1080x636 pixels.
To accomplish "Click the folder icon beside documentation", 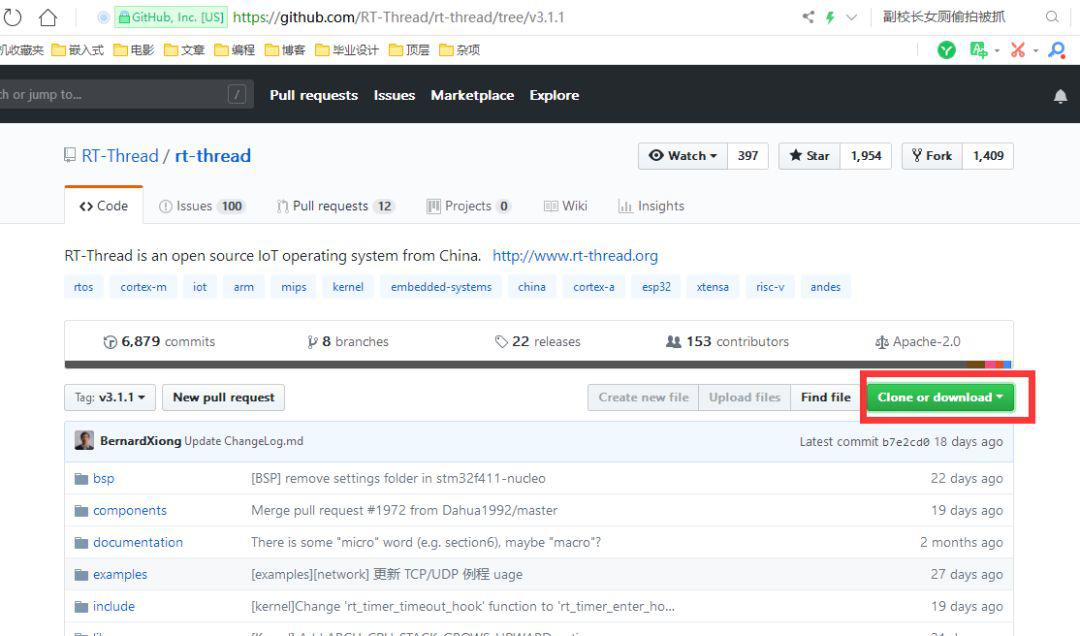I will [x=81, y=542].
